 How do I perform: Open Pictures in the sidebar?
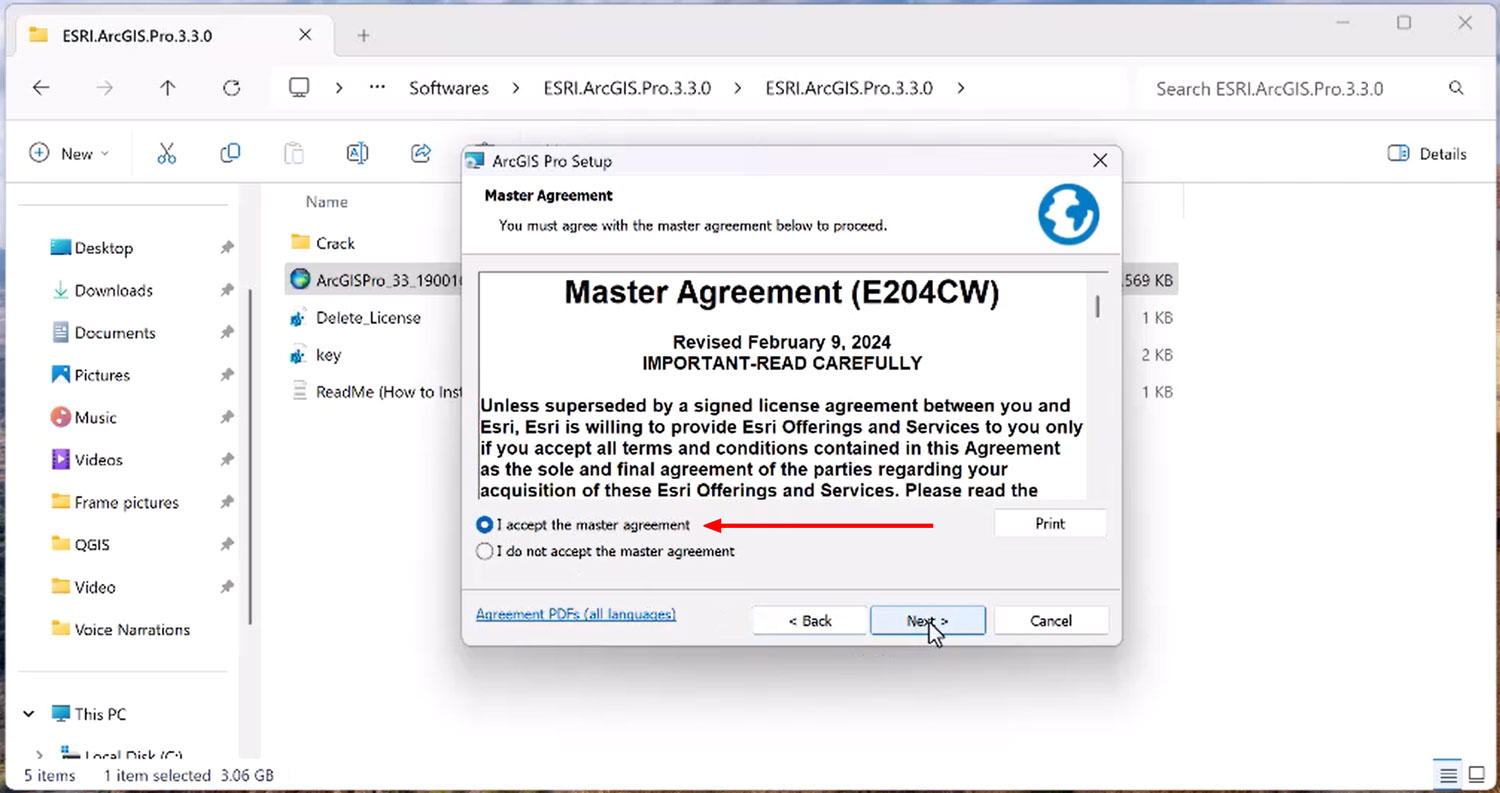102,375
